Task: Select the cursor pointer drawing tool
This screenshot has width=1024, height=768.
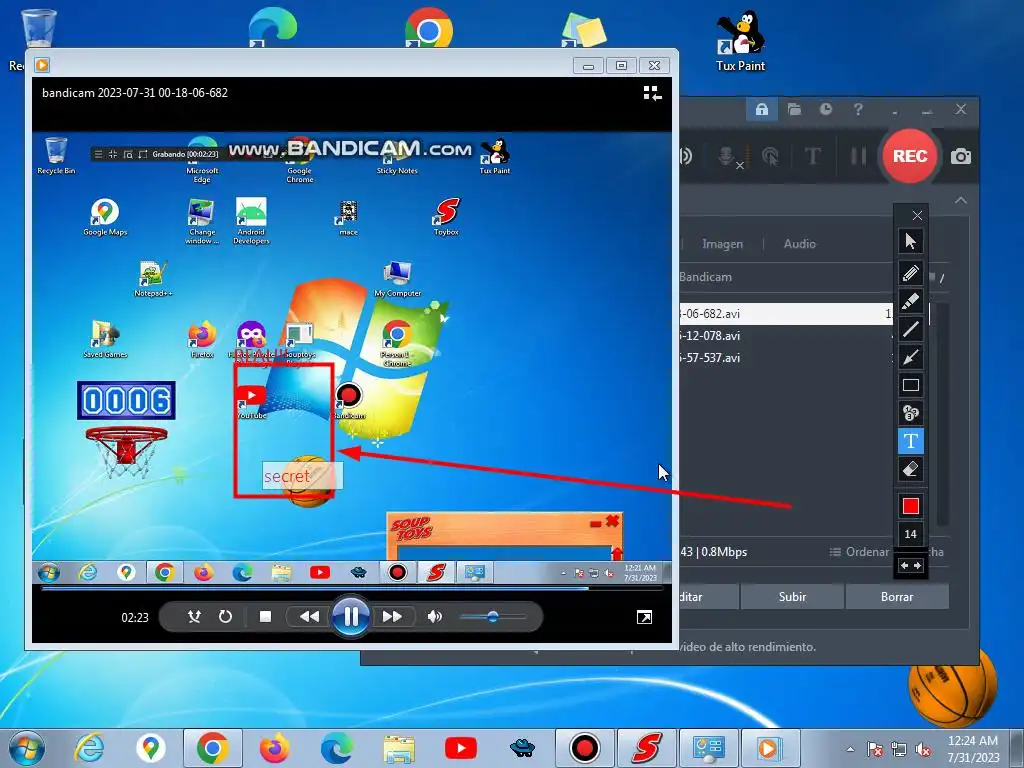Action: pos(910,242)
